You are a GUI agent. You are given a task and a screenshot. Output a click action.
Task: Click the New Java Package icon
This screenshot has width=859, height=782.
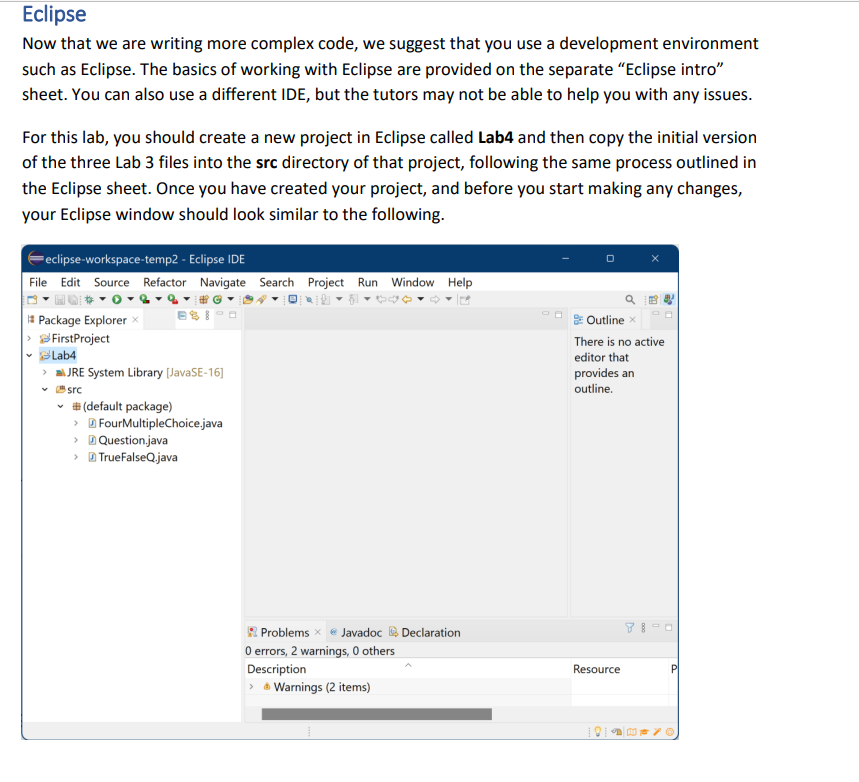(204, 299)
